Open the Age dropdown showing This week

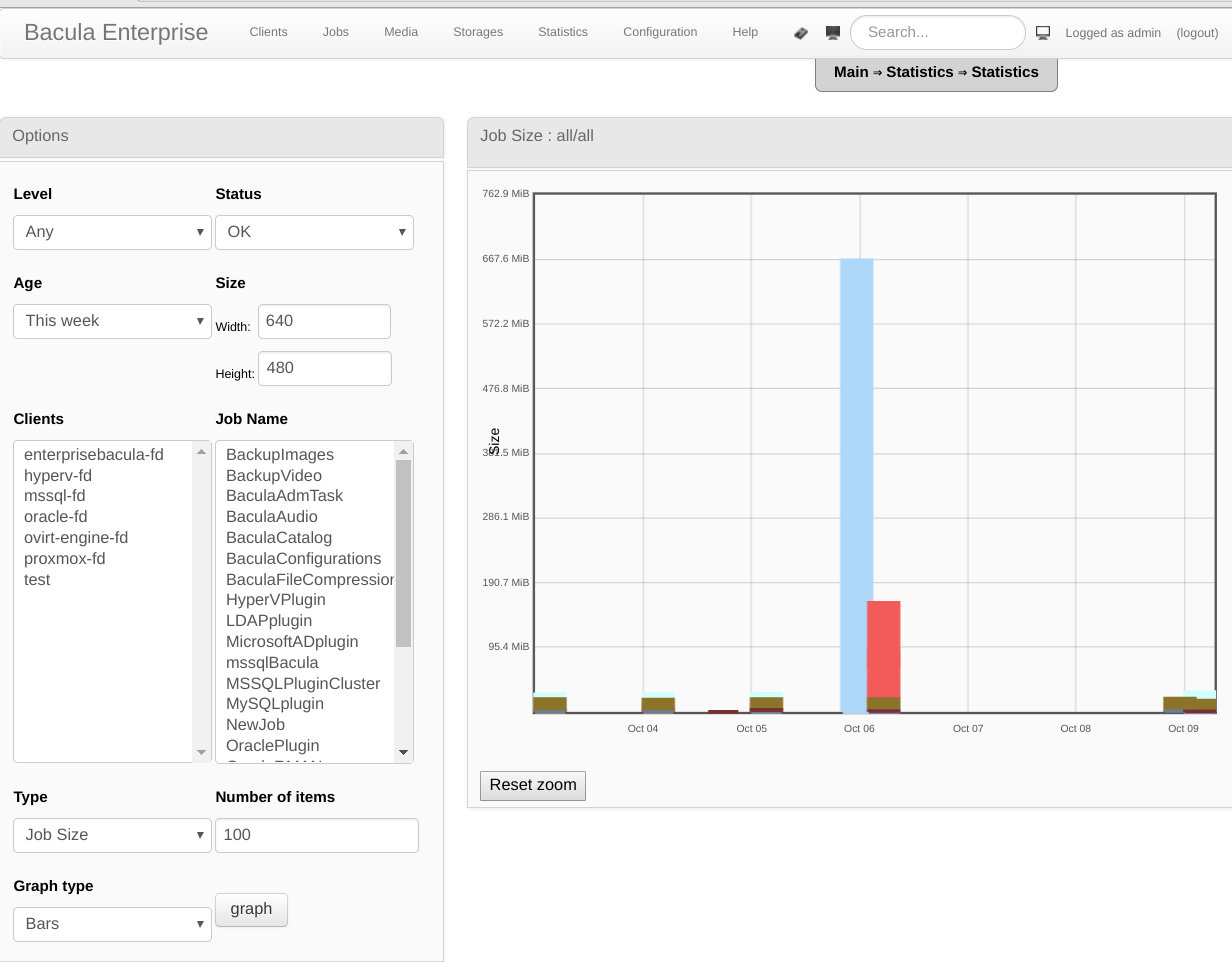point(112,321)
